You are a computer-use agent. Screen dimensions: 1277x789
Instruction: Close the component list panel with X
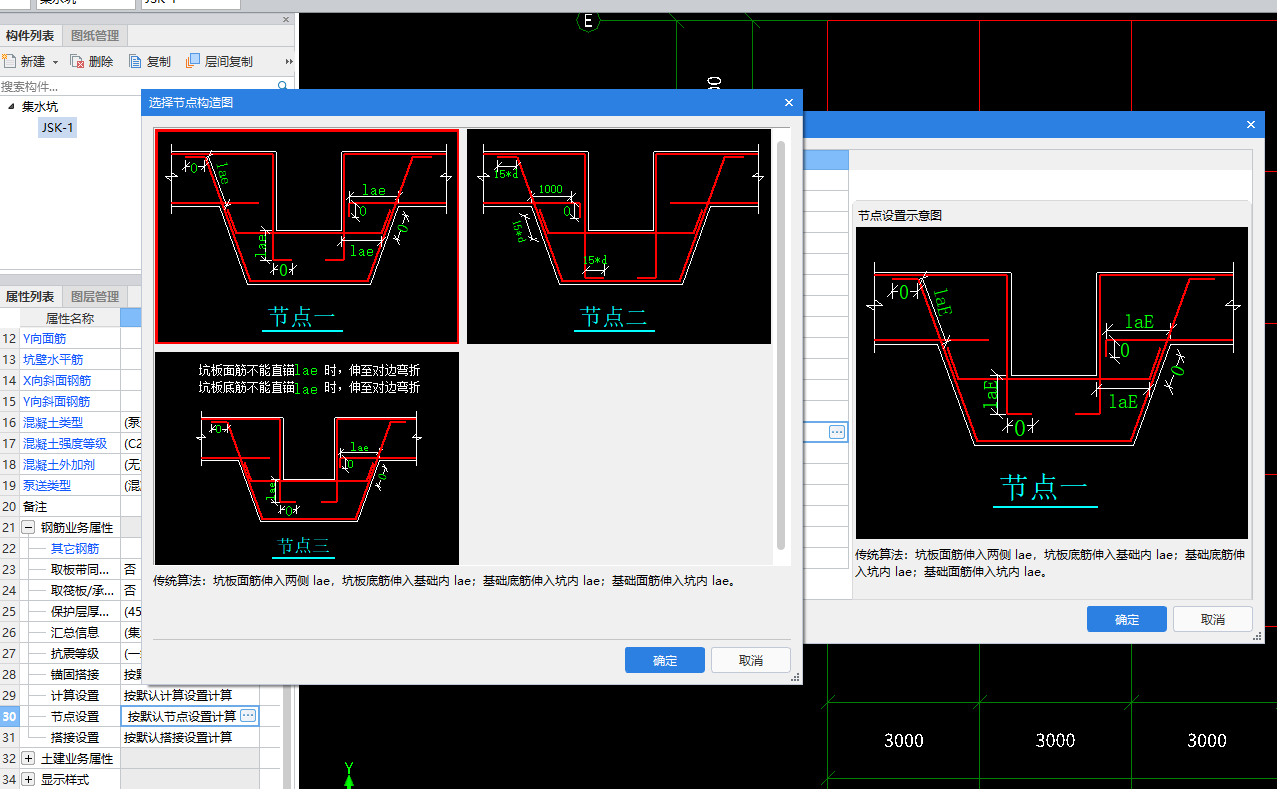tap(286, 19)
